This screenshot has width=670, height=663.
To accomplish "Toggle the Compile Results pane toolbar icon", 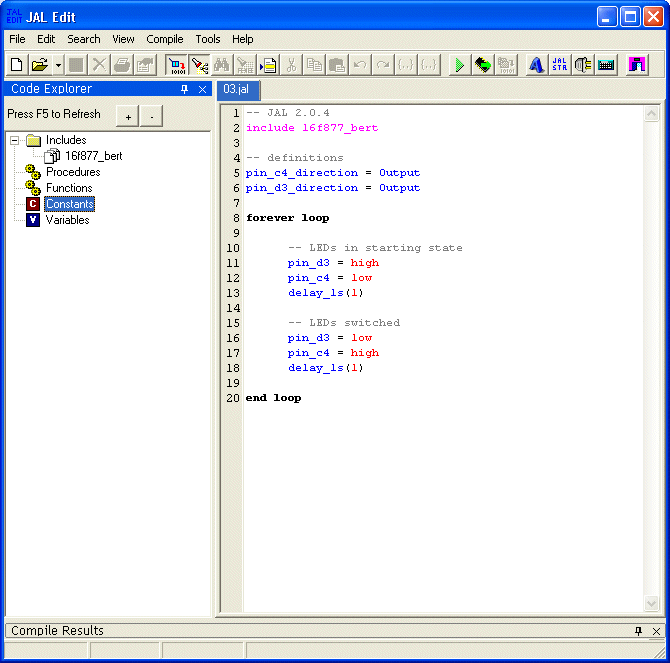I will tap(176, 65).
